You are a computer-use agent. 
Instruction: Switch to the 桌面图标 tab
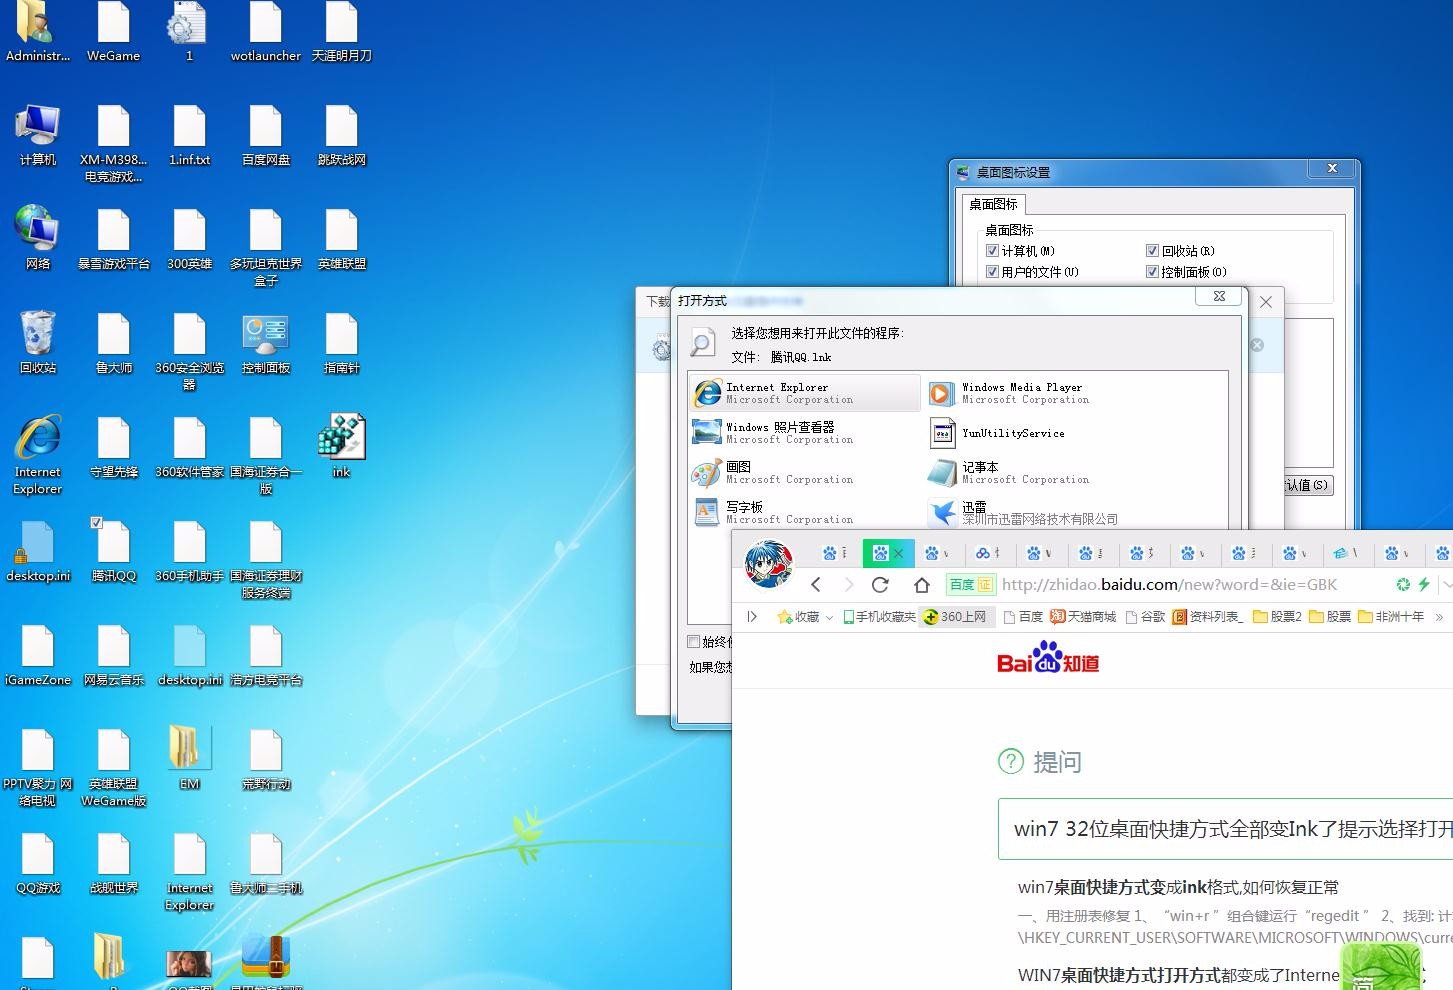click(993, 204)
